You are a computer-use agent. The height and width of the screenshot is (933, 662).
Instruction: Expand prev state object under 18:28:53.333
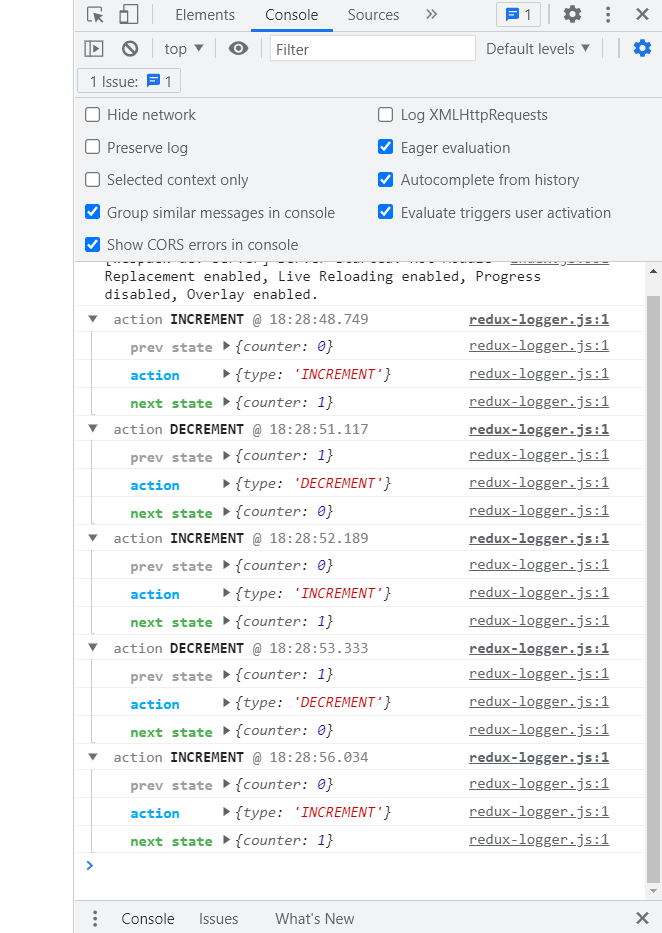pos(226,675)
